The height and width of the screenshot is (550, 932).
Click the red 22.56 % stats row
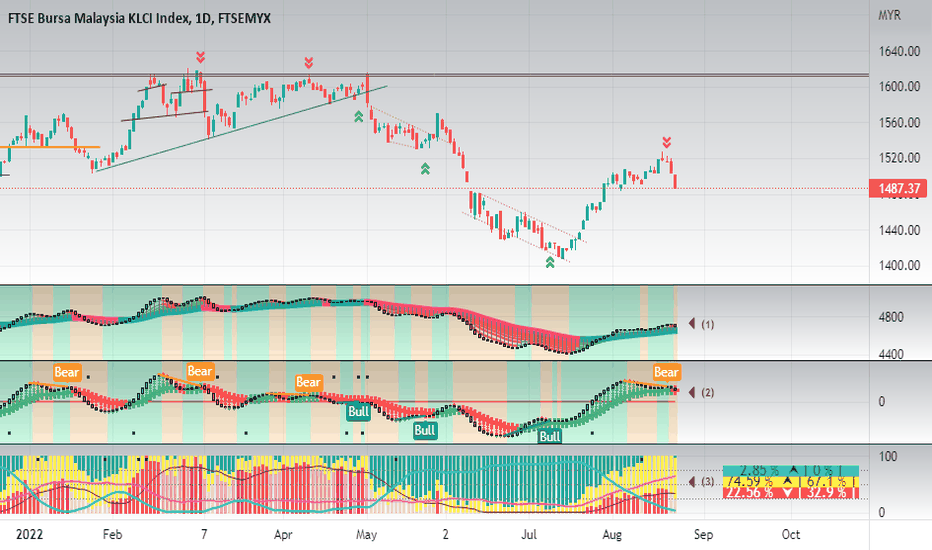[791, 492]
